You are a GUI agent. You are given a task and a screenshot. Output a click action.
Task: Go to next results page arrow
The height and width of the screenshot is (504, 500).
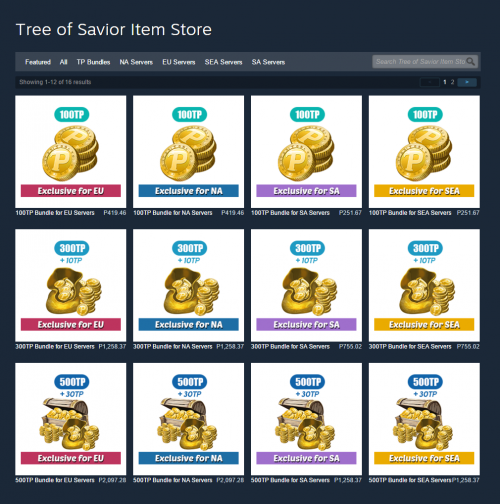[x=467, y=82]
